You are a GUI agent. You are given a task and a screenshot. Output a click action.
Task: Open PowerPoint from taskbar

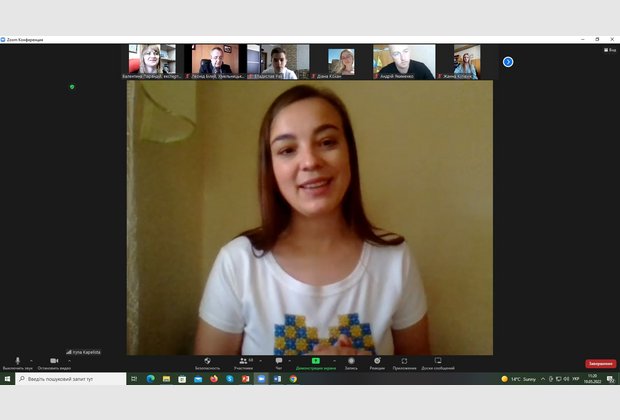(x=246, y=379)
